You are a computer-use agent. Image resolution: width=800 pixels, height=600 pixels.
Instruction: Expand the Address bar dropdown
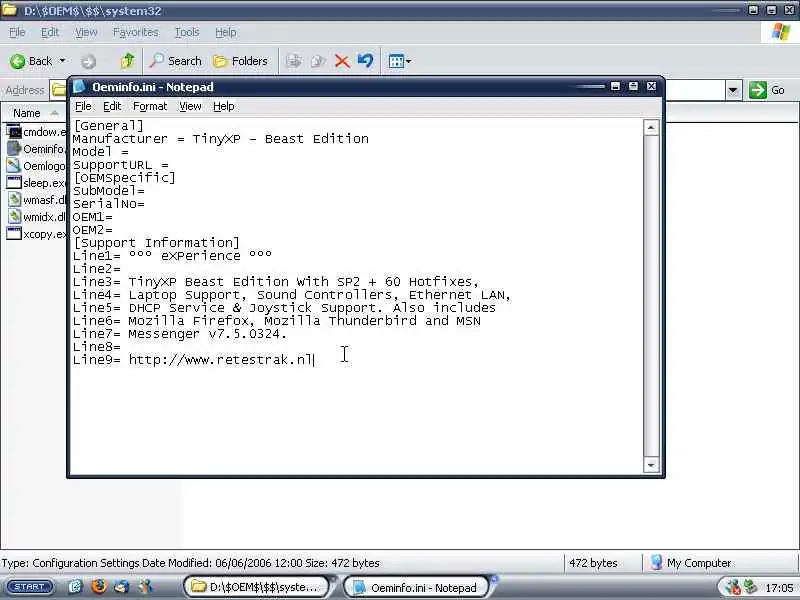733,90
